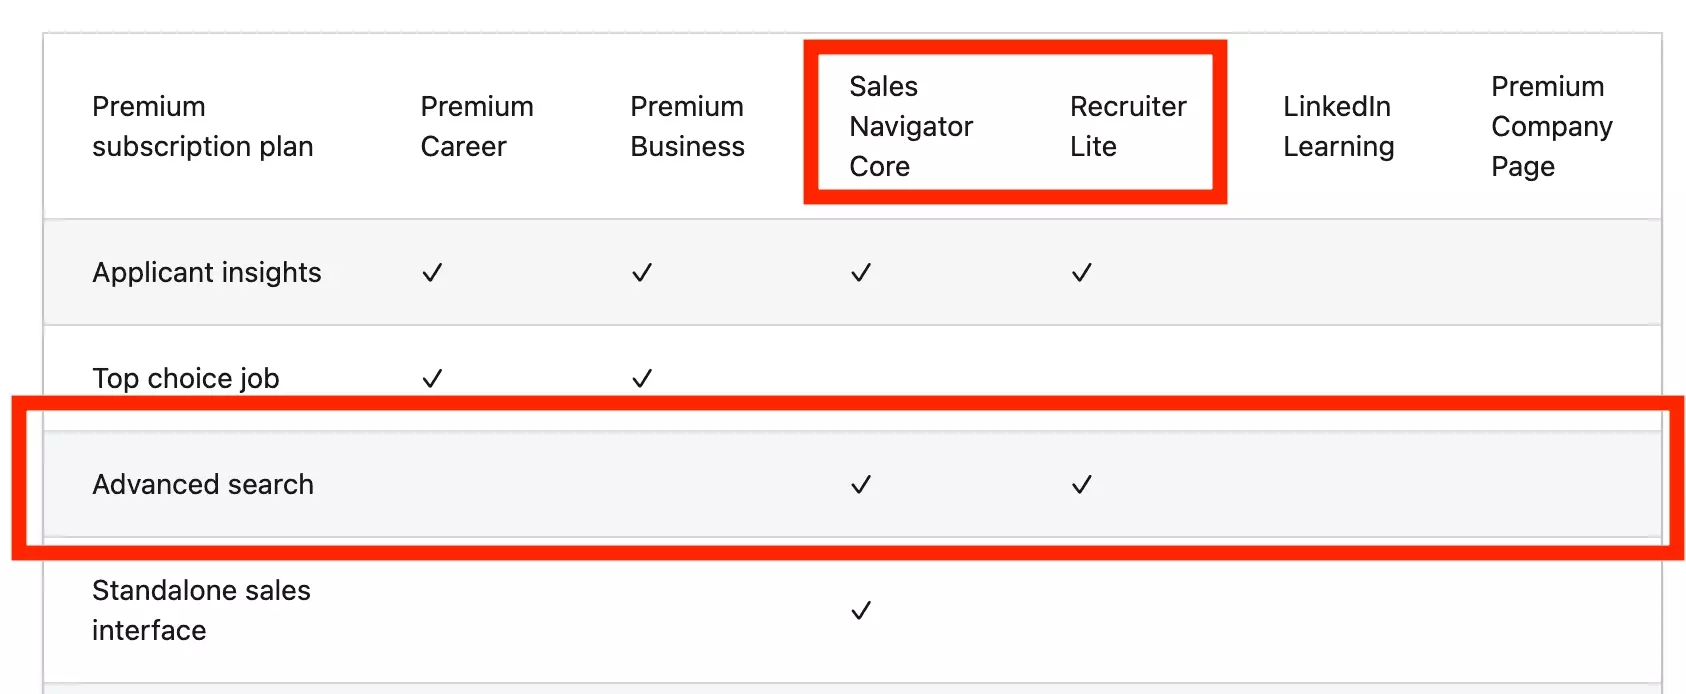The image size is (1686, 694).
Task: Click the Premium subscription plan header cell
Action: (202, 126)
